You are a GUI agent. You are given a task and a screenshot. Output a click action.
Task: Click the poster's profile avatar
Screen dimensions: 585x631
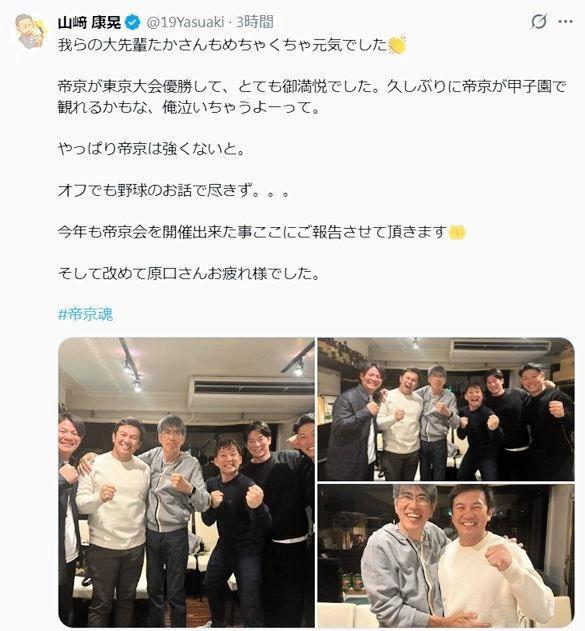click(31, 31)
